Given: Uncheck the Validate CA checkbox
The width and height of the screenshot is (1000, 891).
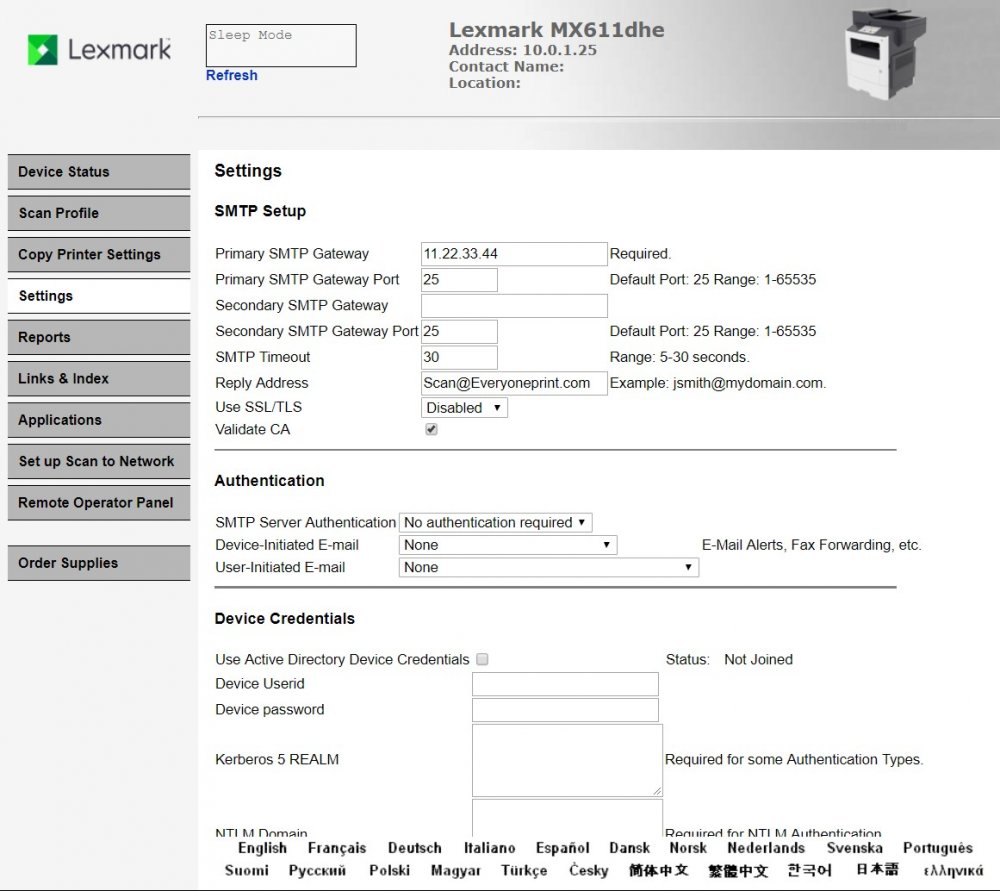Looking at the screenshot, I should [430, 428].
